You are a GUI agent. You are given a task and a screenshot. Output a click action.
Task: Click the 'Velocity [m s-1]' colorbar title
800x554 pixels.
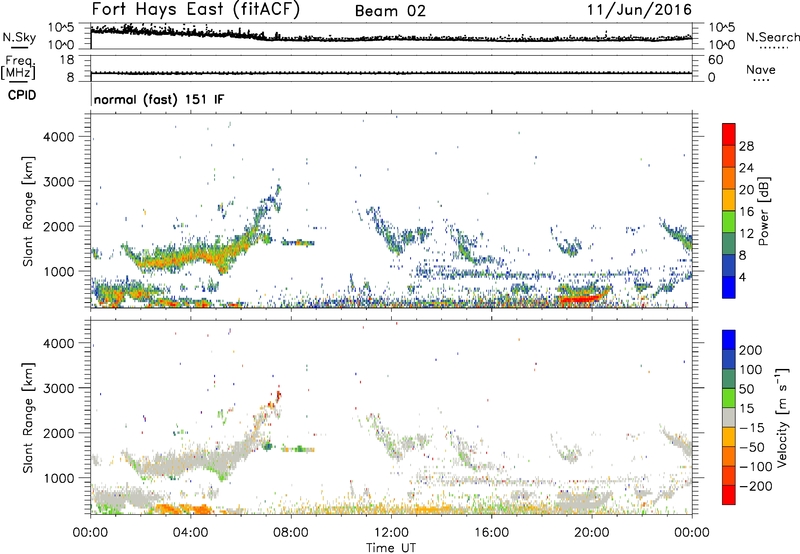[783, 417]
